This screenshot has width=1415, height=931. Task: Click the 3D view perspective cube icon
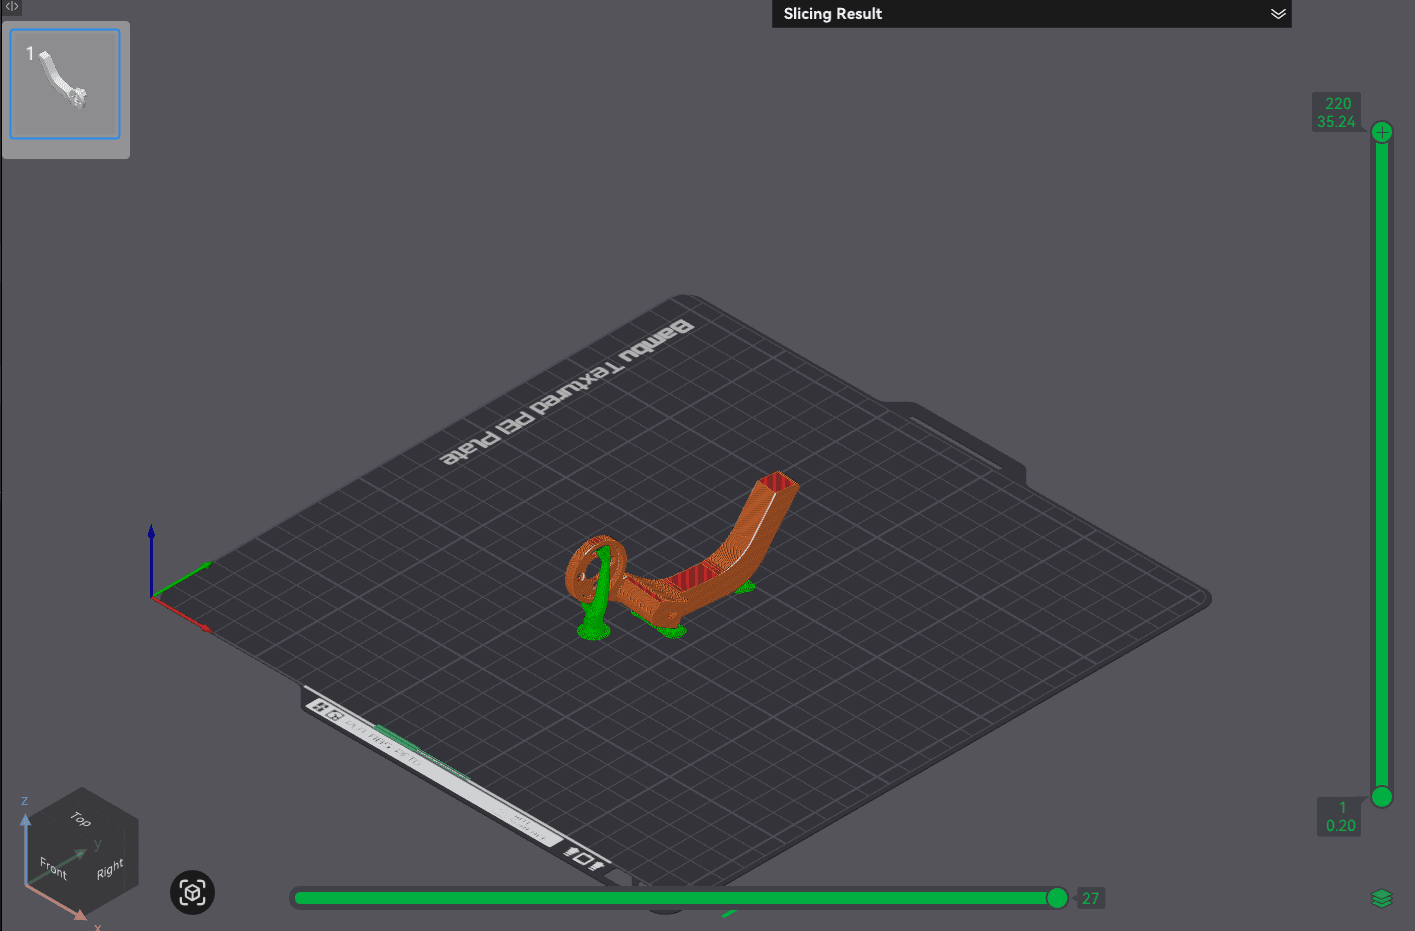tap(193, 892)
